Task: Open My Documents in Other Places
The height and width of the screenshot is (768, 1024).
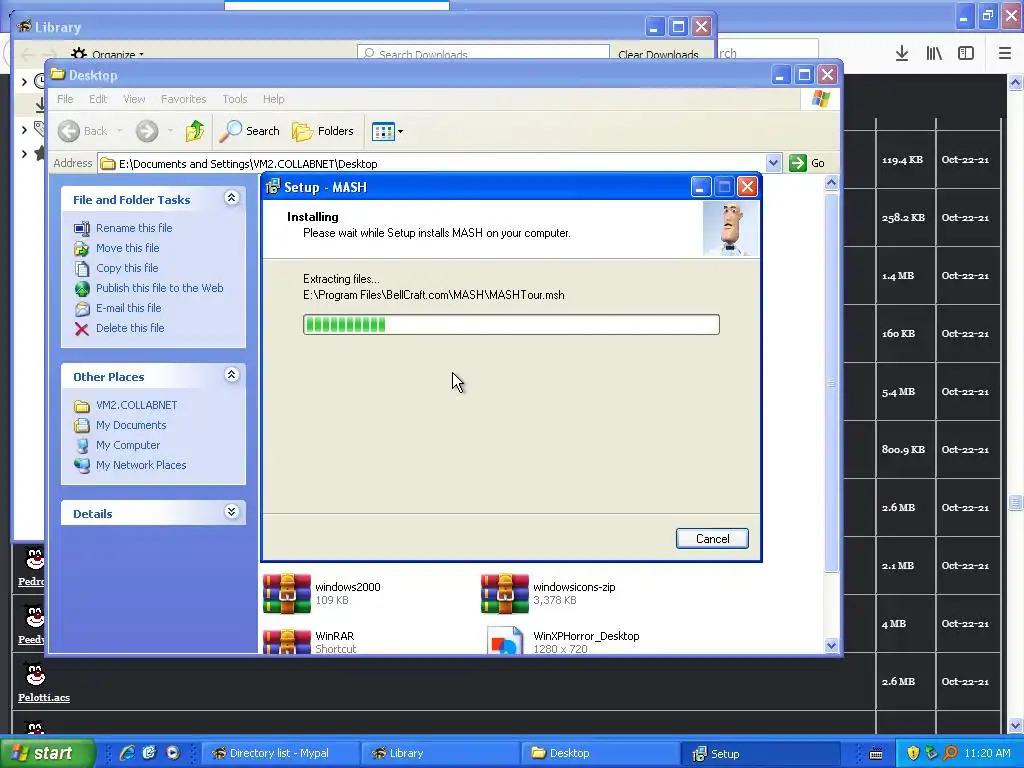Action: pos(131,425)
